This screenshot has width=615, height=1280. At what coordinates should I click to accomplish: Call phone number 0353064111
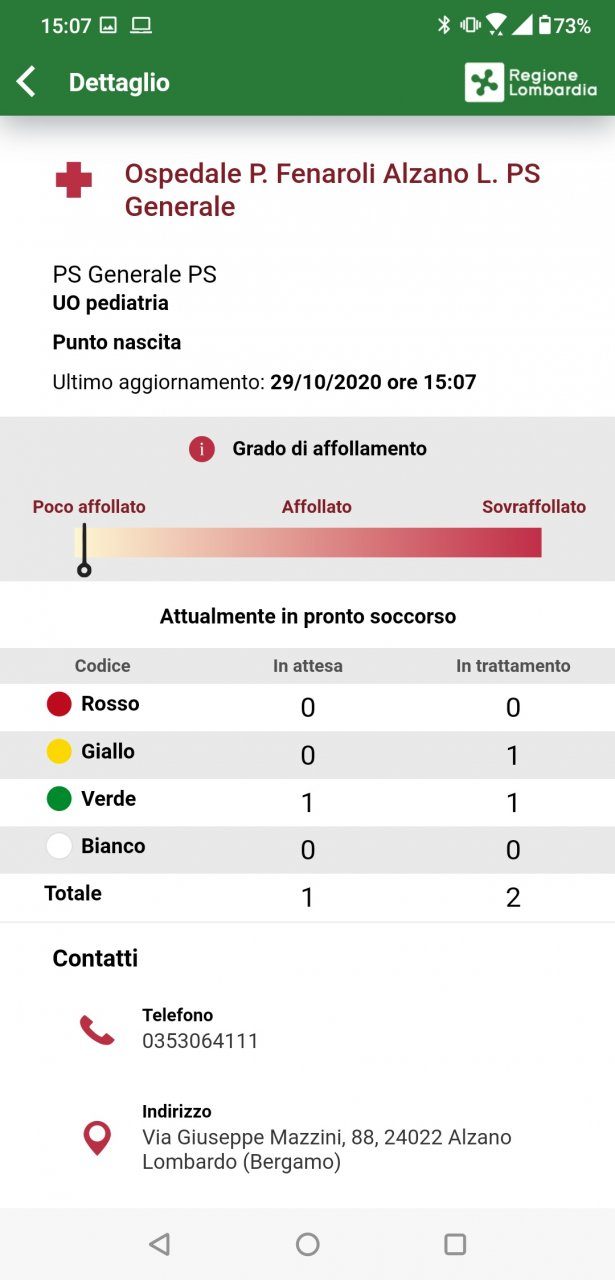(200, 1041)
